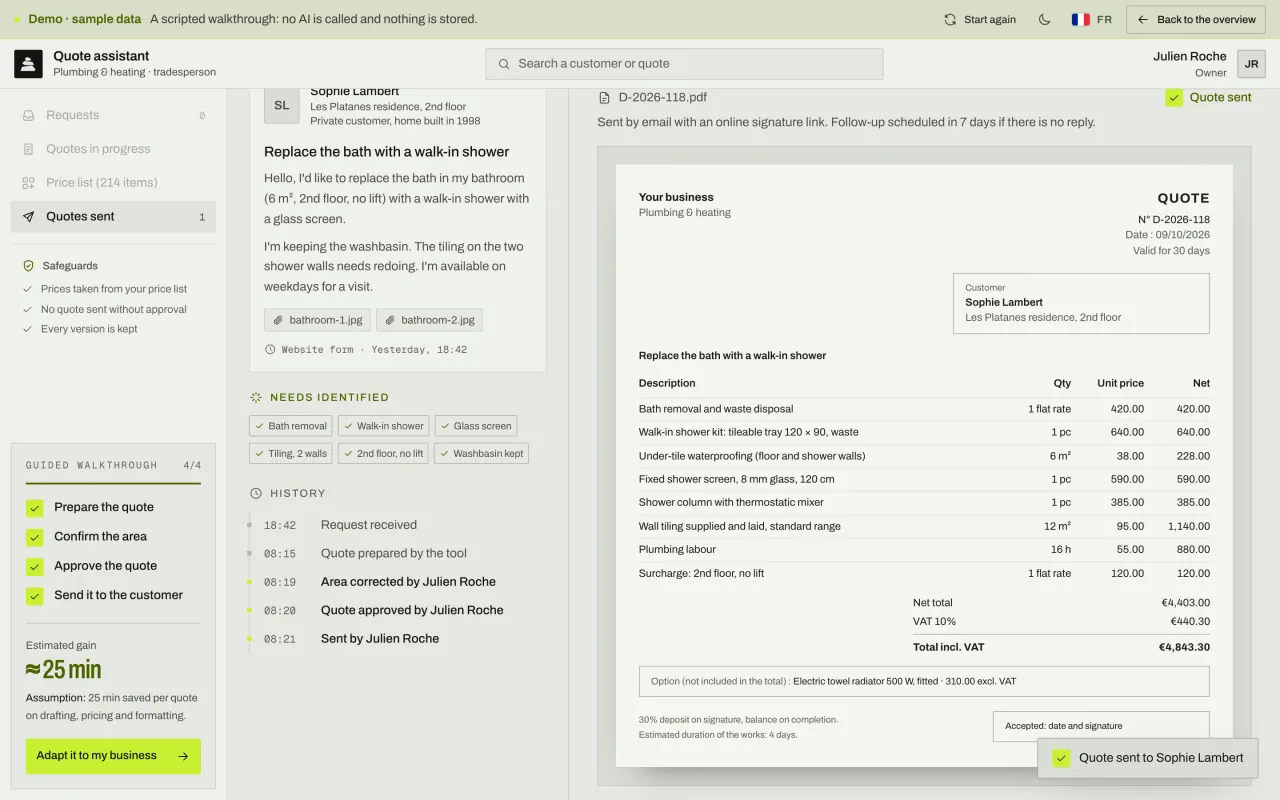Click Adapt it to my business button

coord(113,756)
